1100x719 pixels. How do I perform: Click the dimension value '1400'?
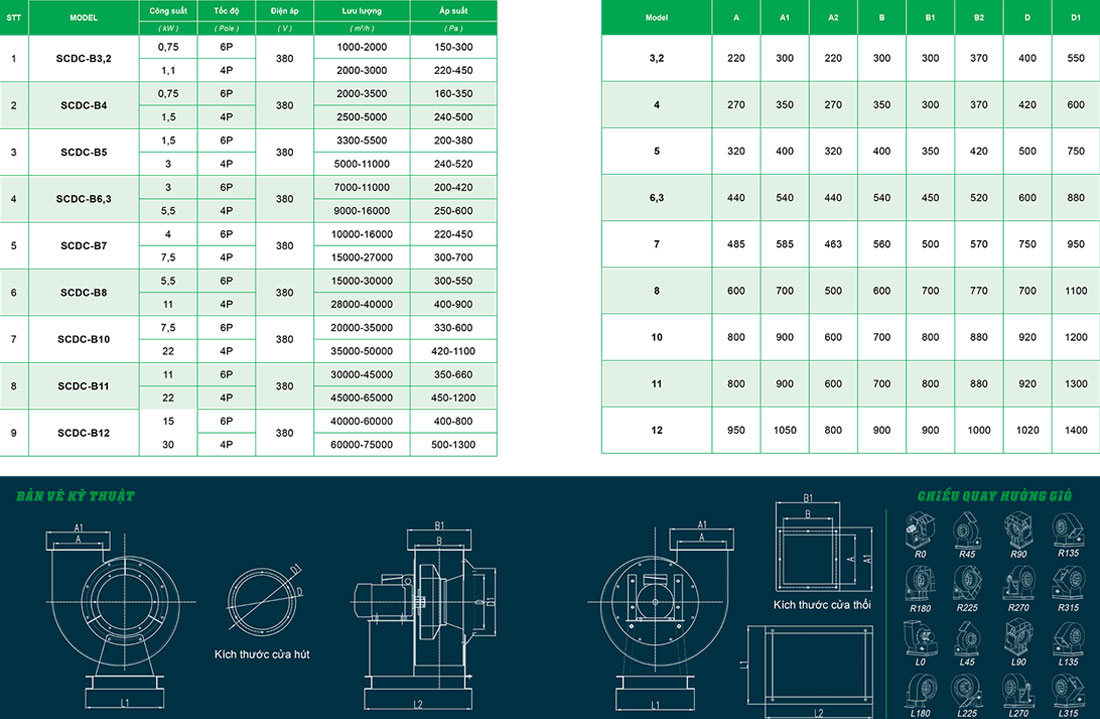1075,430
